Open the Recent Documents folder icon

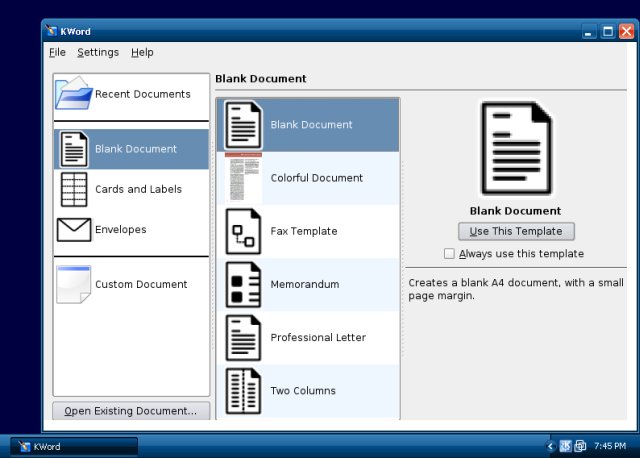tap(73, 93)
